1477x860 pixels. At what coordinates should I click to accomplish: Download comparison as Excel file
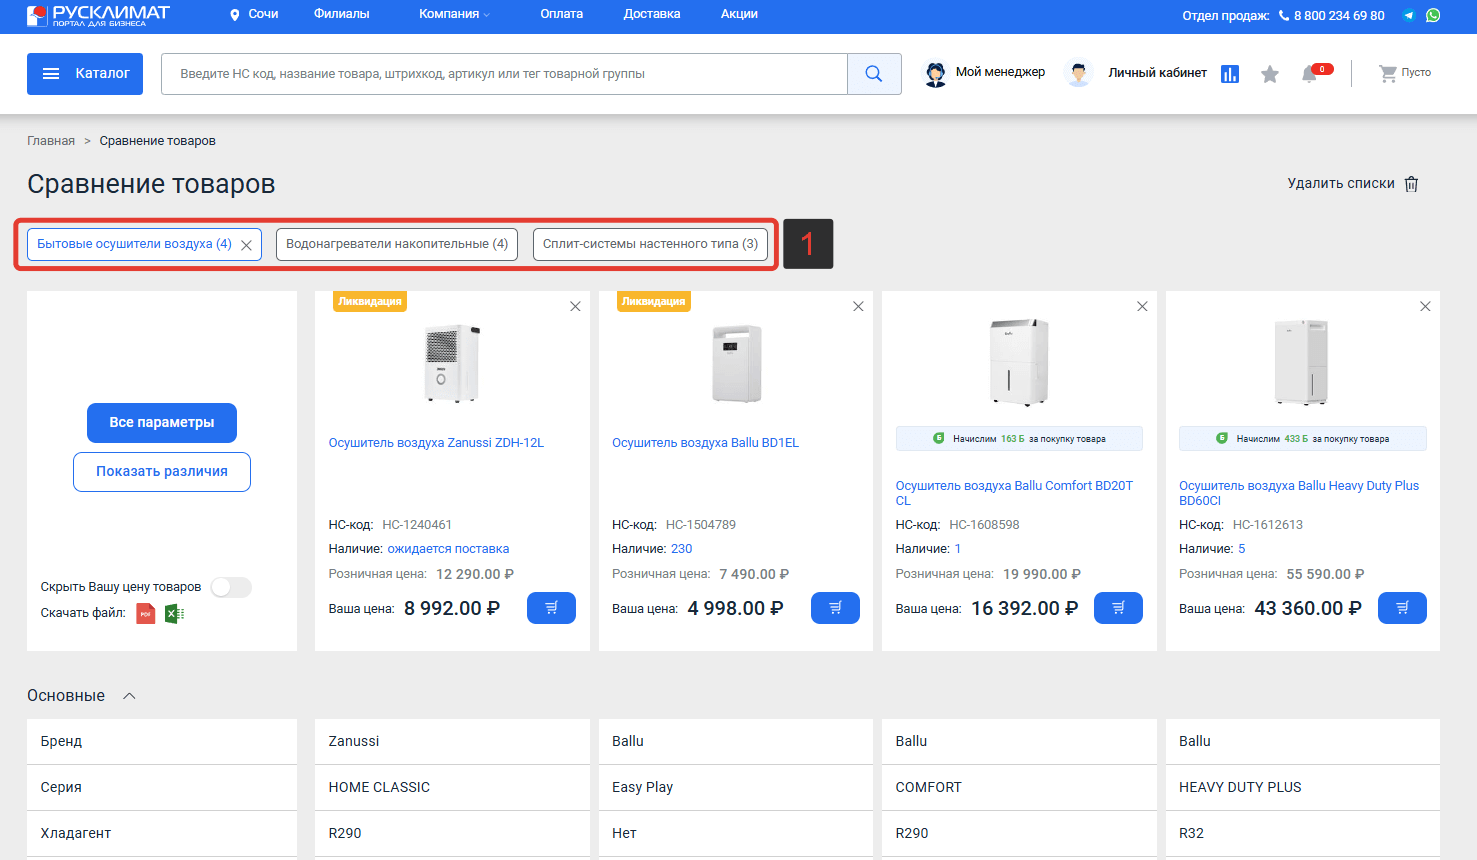pyautogui.click(x=174, y=614)
